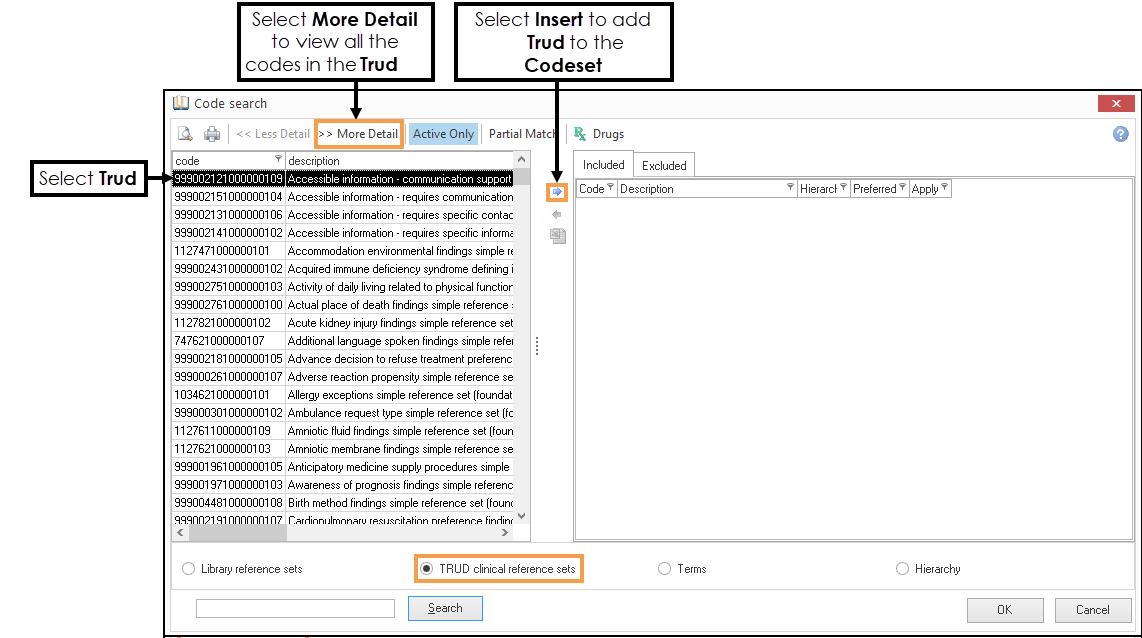The image size is (1142, 638).
Task: Open the Drugs Rx search
Action: coord(599,134)
